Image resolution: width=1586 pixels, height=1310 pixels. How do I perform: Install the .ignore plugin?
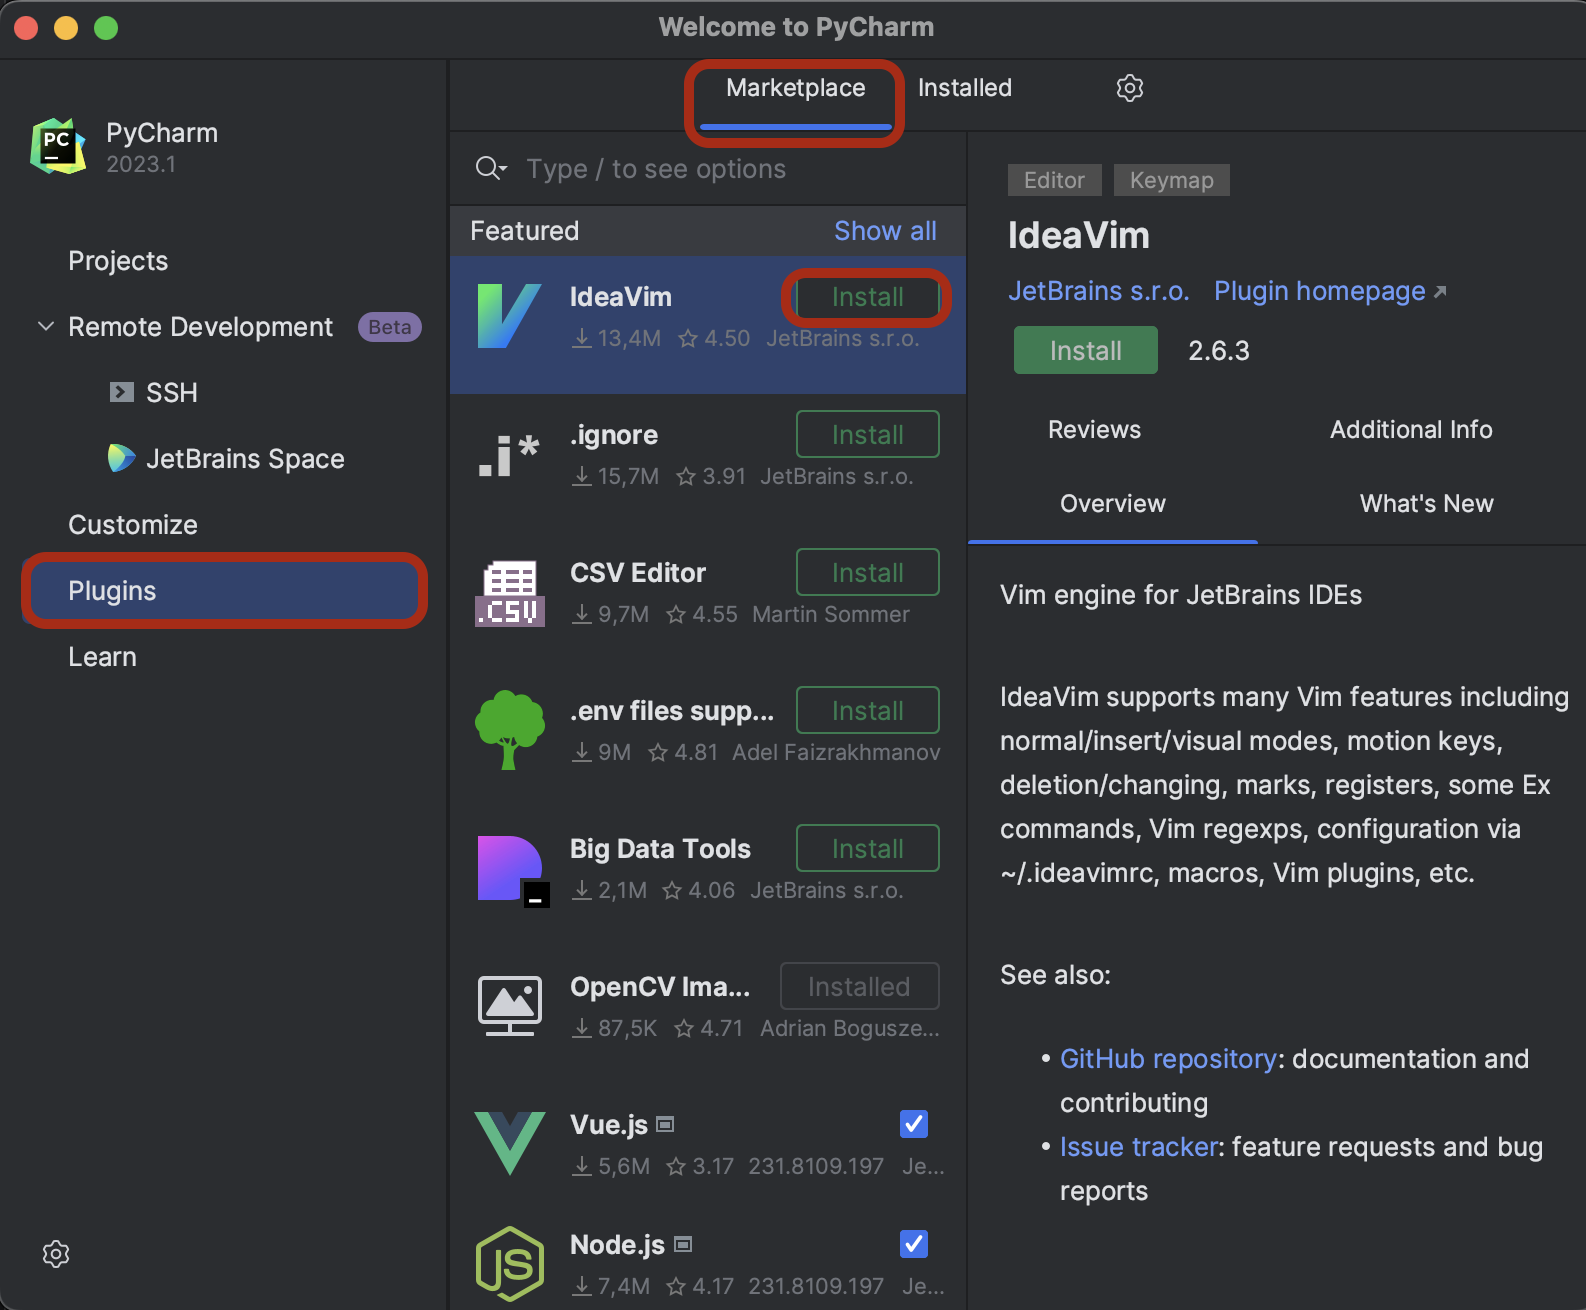pyautogui.click(x=867, y=435)
